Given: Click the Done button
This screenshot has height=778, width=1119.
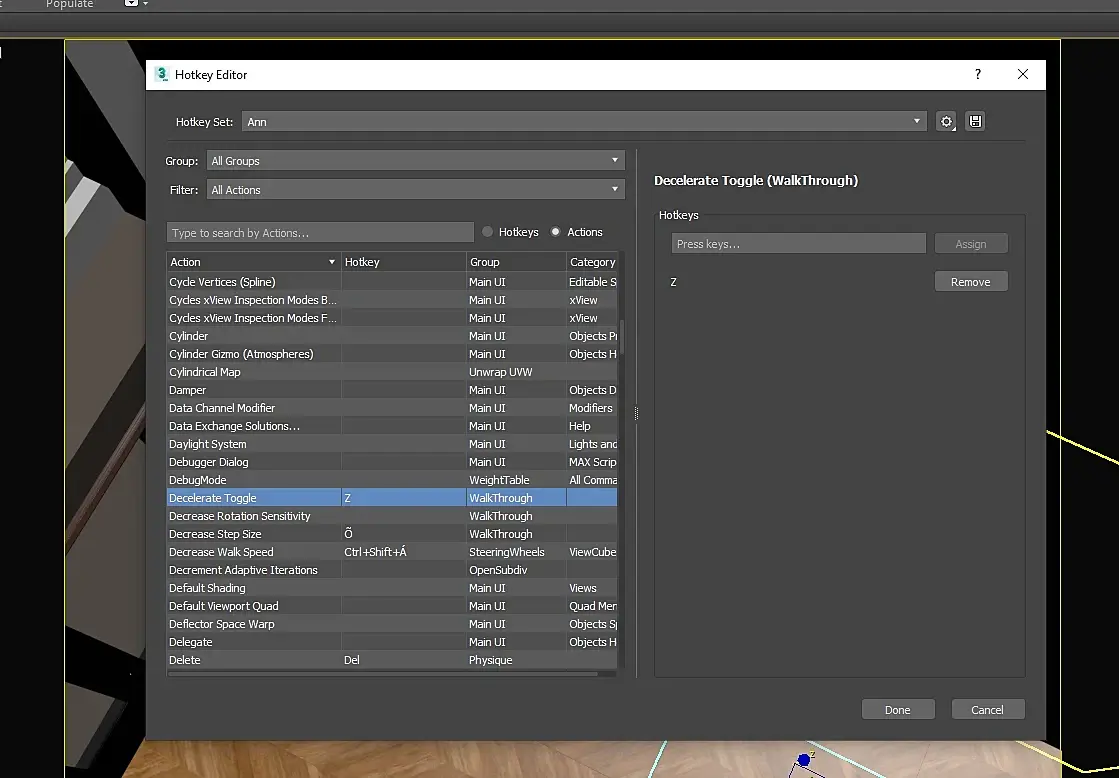Looking at the screenshot, I should pos(897,710).
